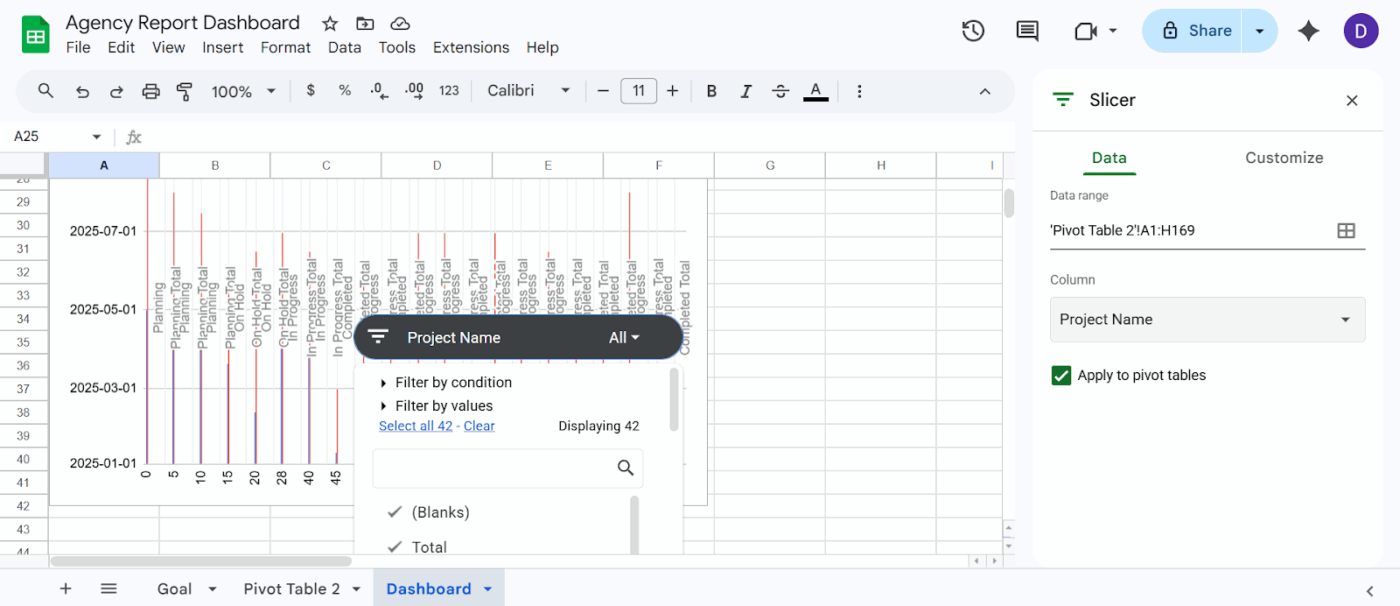
Task: Undo the last action
Action: (82, 90)
